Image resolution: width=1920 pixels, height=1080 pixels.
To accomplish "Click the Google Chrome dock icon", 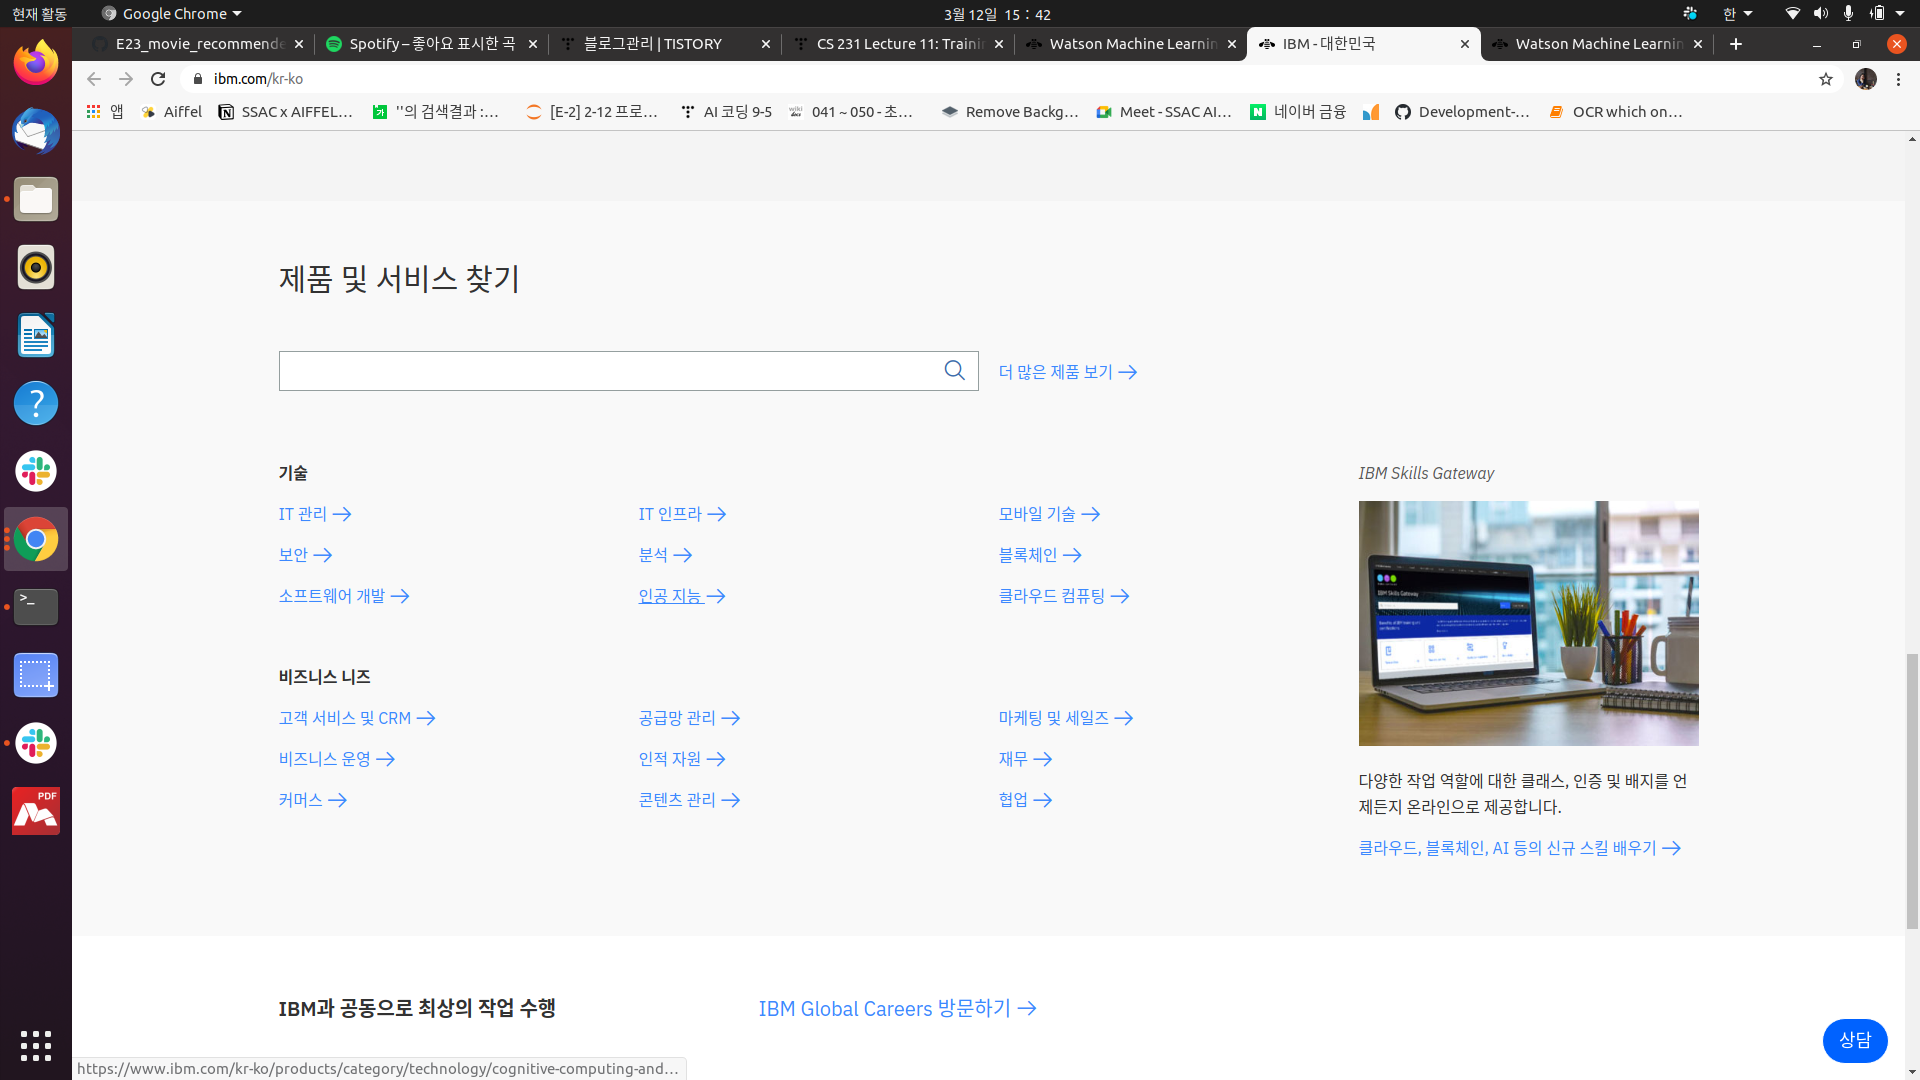I will click(36, 539).
